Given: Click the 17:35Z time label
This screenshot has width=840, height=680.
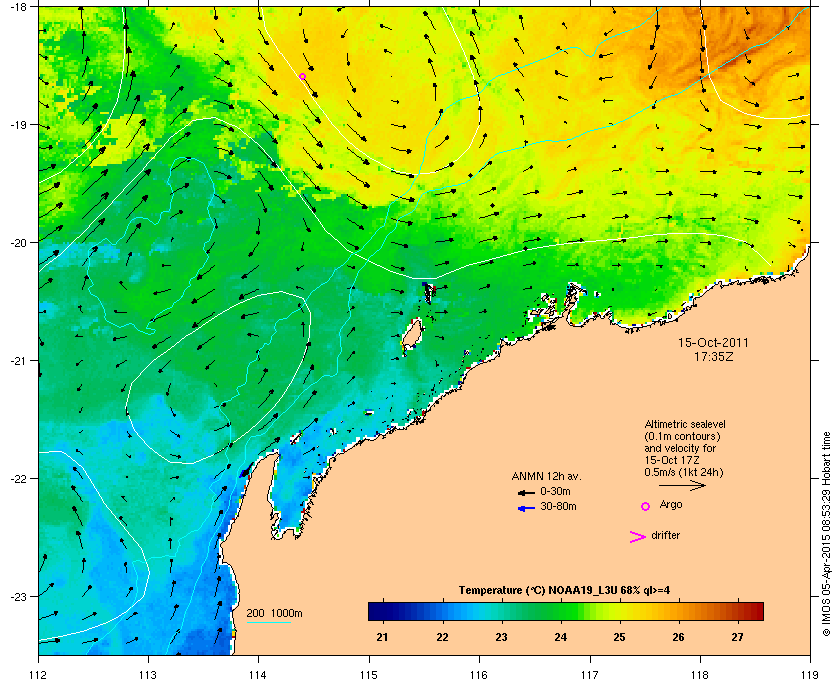Looking at the screenshot, I should point(713,356).
